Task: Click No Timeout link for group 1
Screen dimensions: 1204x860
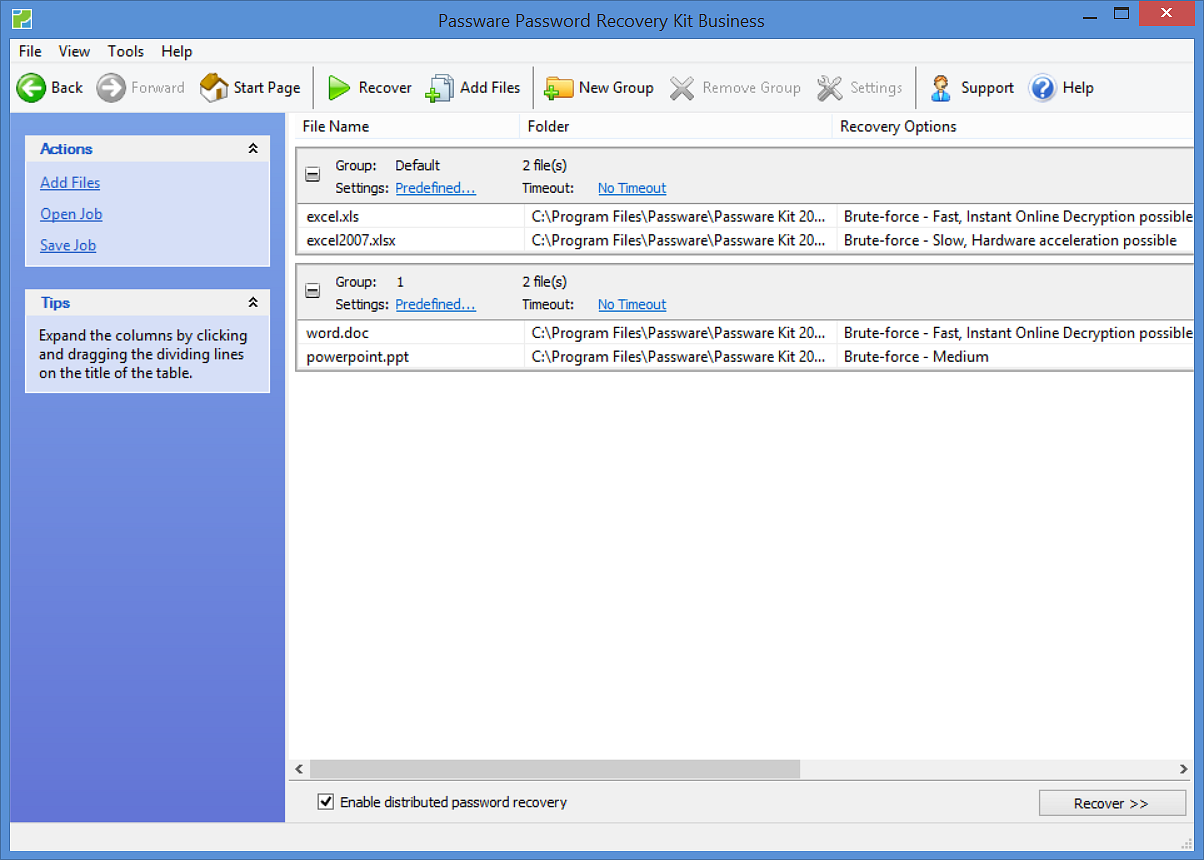Action: point(632,304)
